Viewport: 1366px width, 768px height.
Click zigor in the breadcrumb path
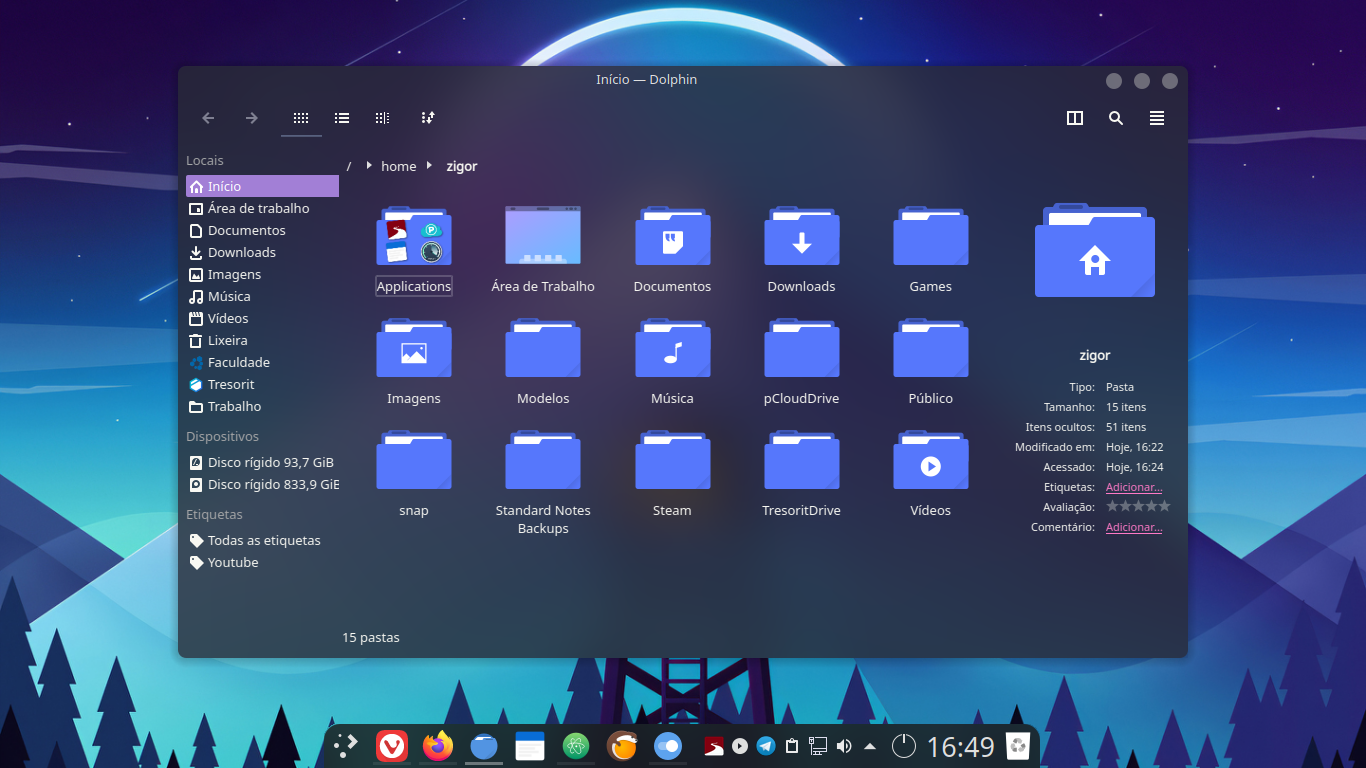pyautogui.click(x=461, y=166)
